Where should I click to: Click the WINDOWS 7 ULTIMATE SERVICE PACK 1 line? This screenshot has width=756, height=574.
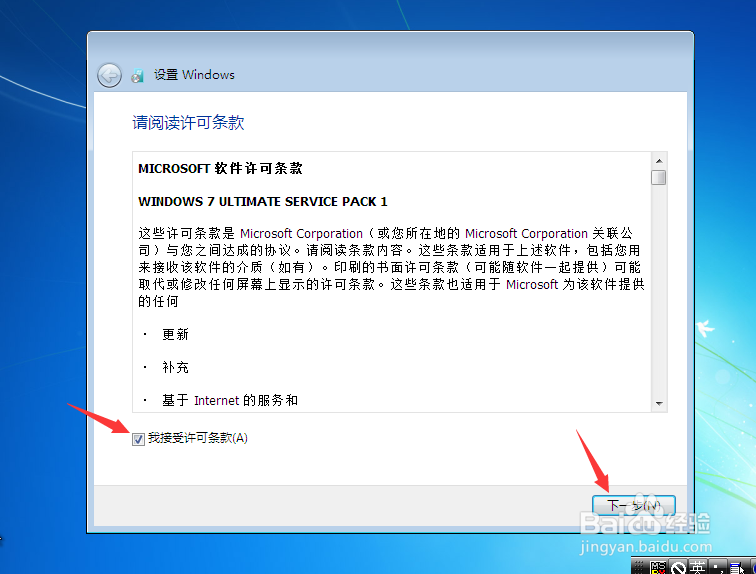click(263, 201)
